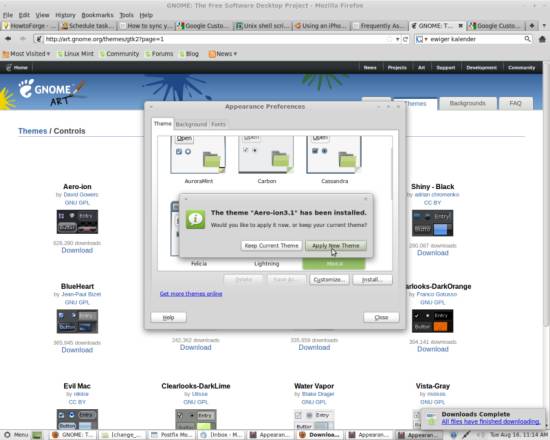This screenshot has height=440, width=550.
Task: Open Firefox Bookmarks menu
Action: 97,15
